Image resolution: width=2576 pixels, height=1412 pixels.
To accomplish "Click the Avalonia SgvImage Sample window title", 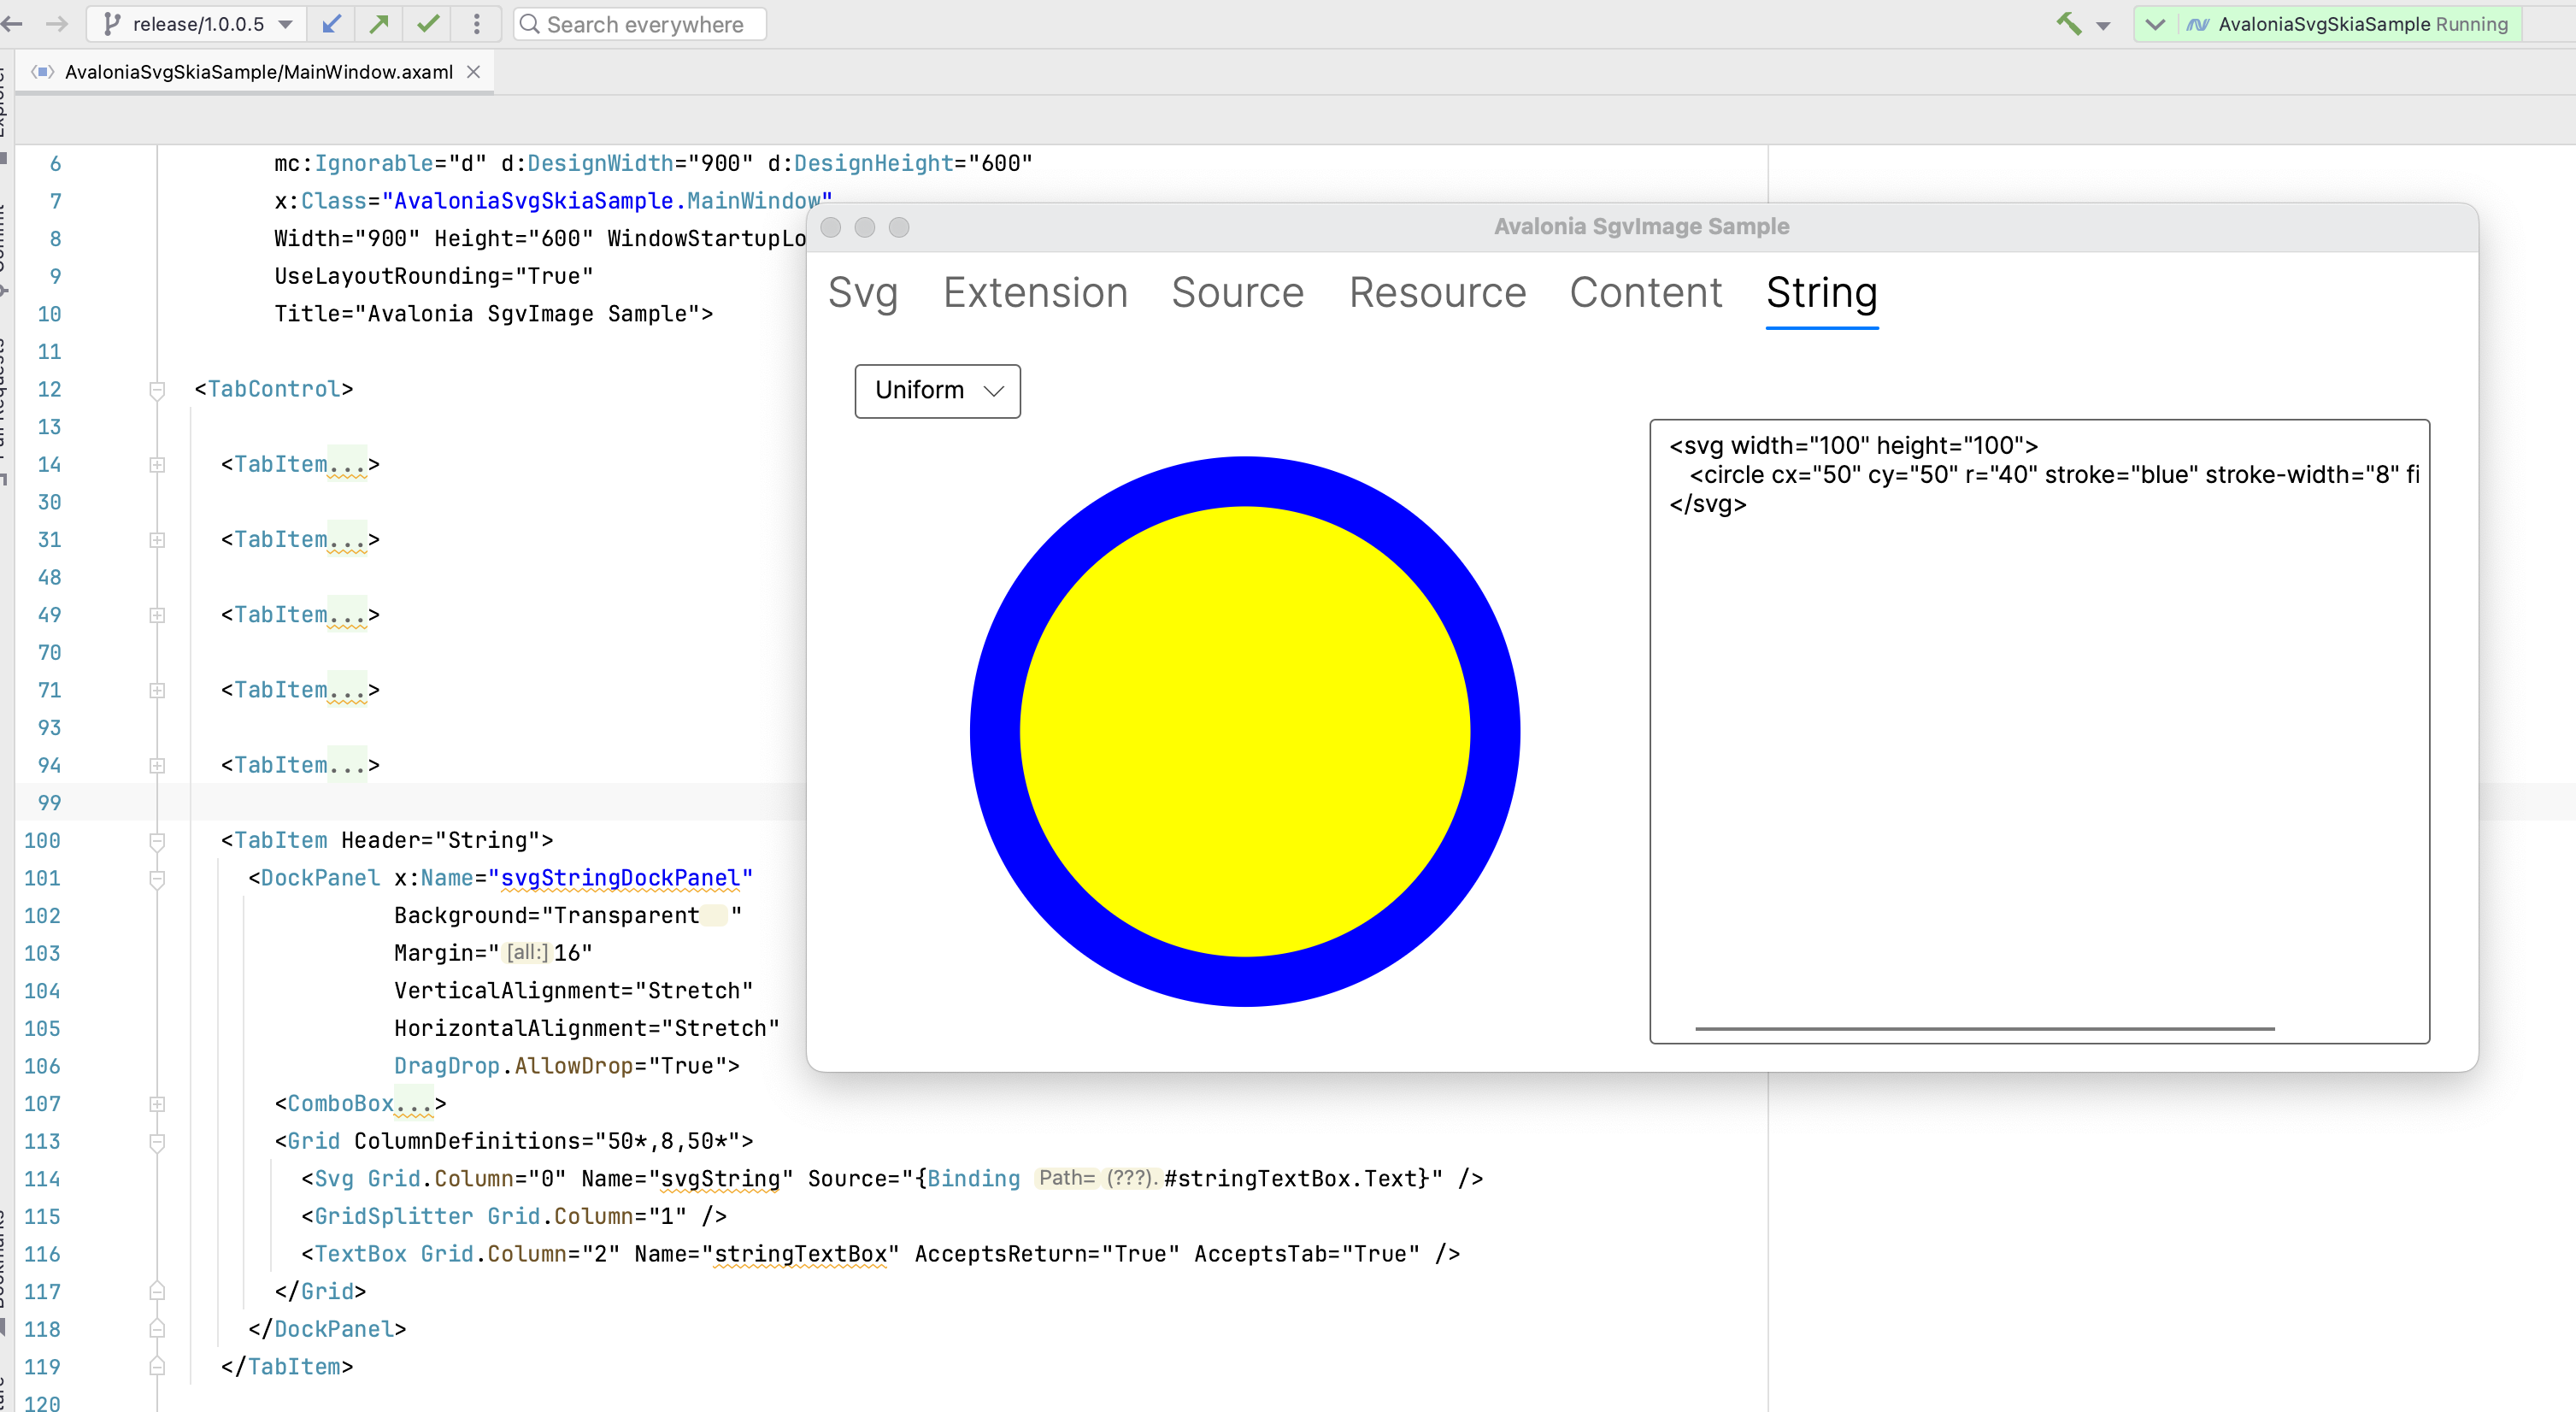I will (1641, 227).
